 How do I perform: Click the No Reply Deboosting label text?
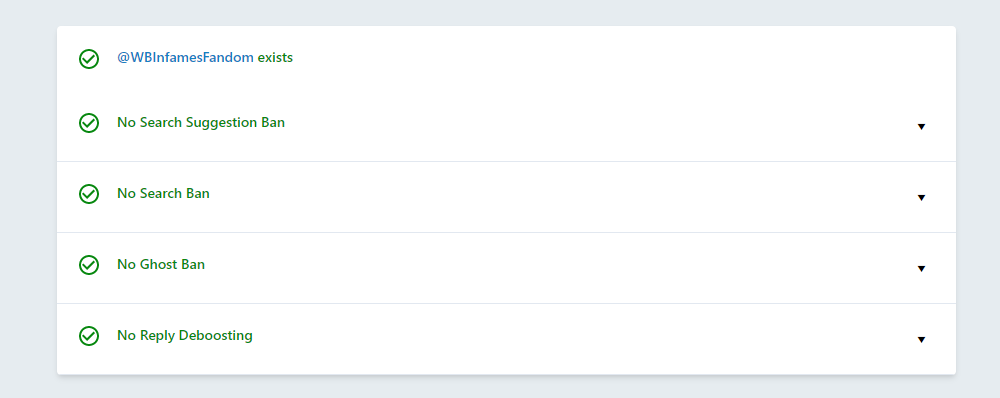pos(185,335)
